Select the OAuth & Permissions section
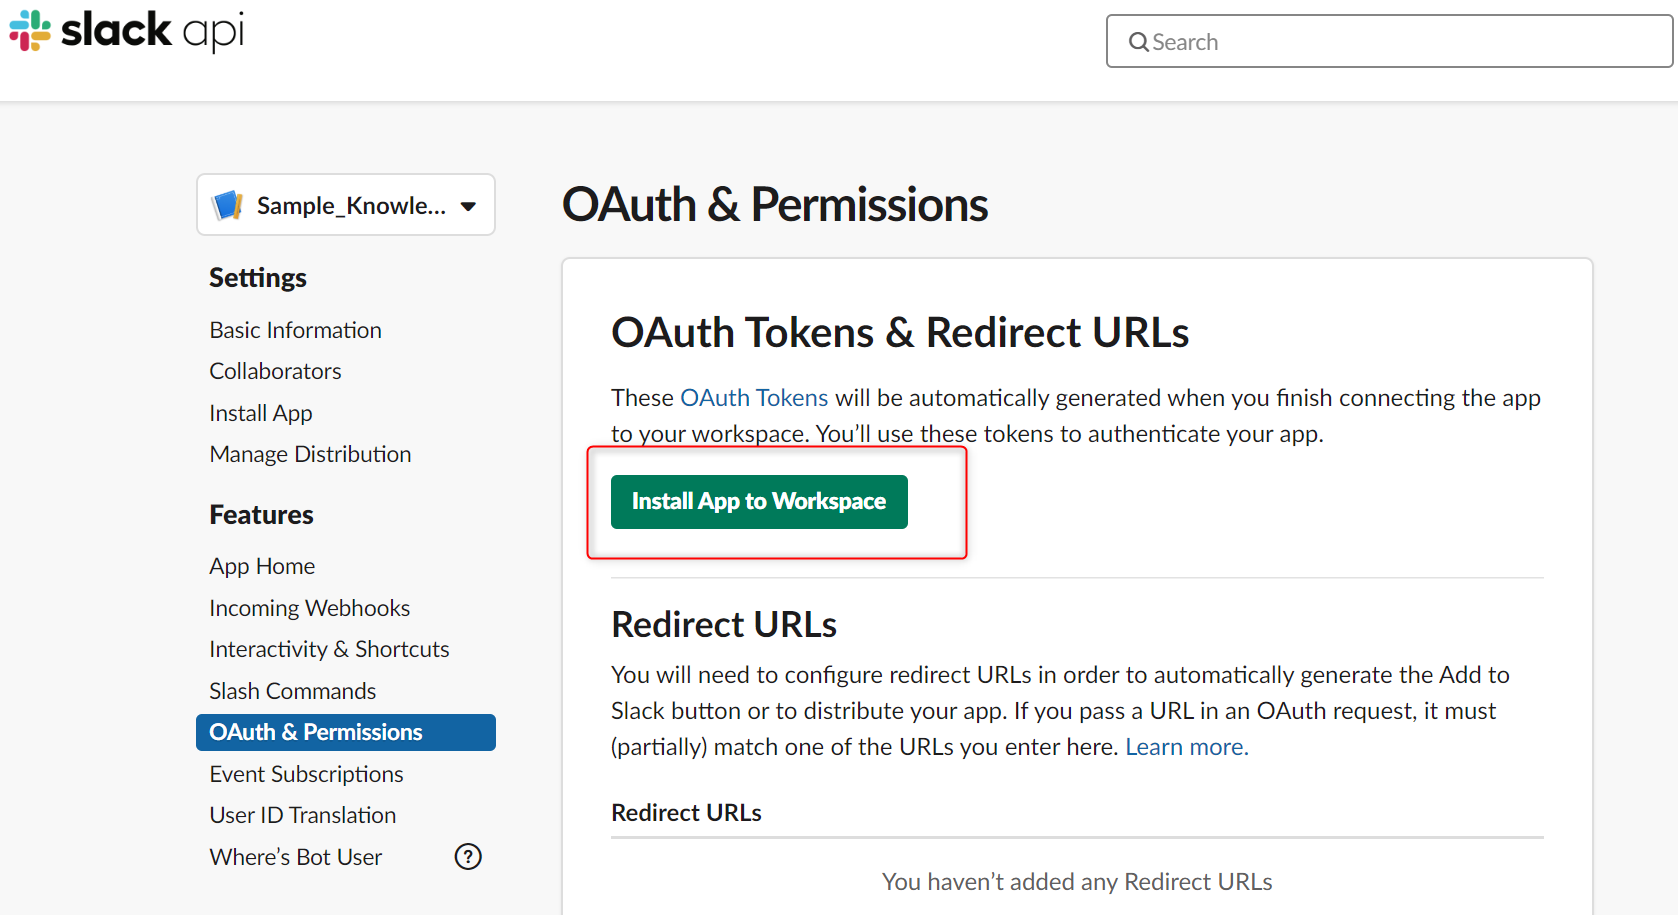Viewport: 1678px width, 915px height. point(315,731)
